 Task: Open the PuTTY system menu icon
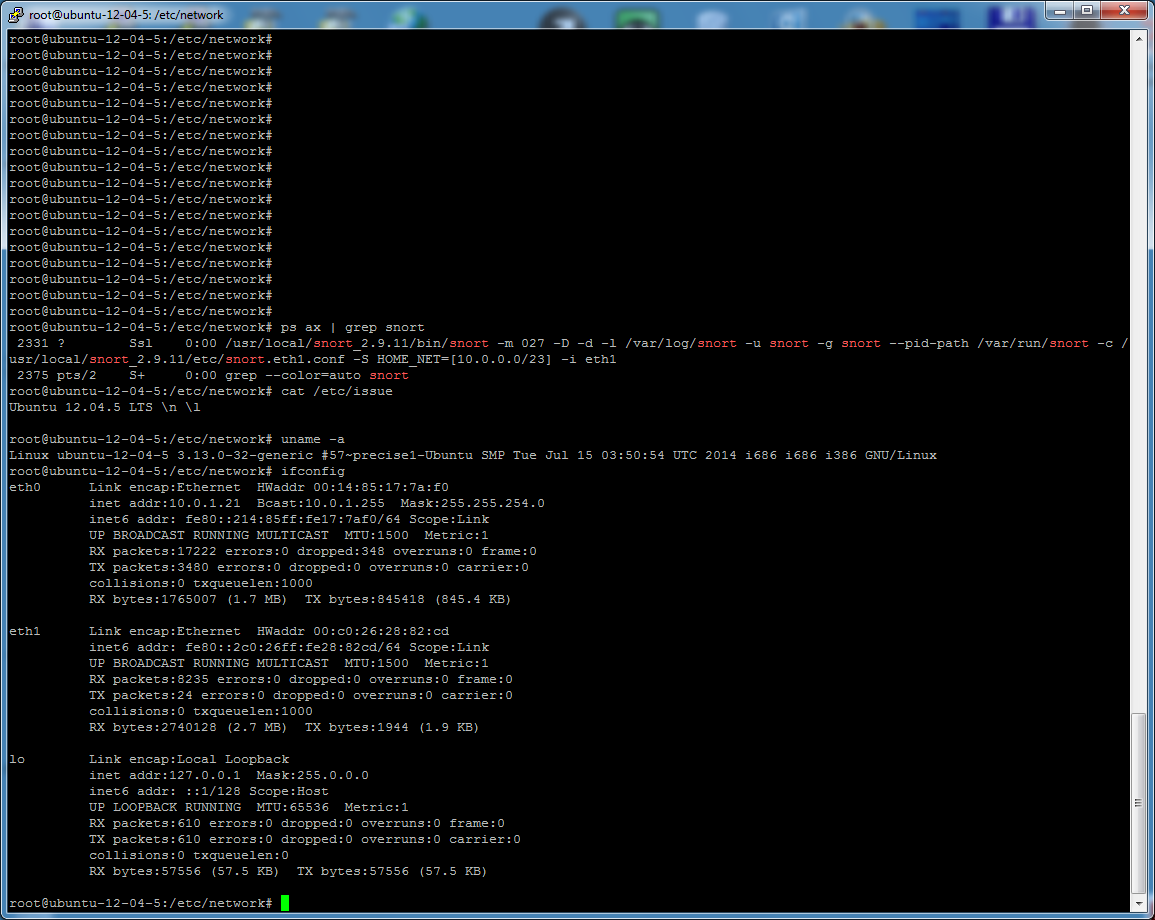click(x=16, y=14)
